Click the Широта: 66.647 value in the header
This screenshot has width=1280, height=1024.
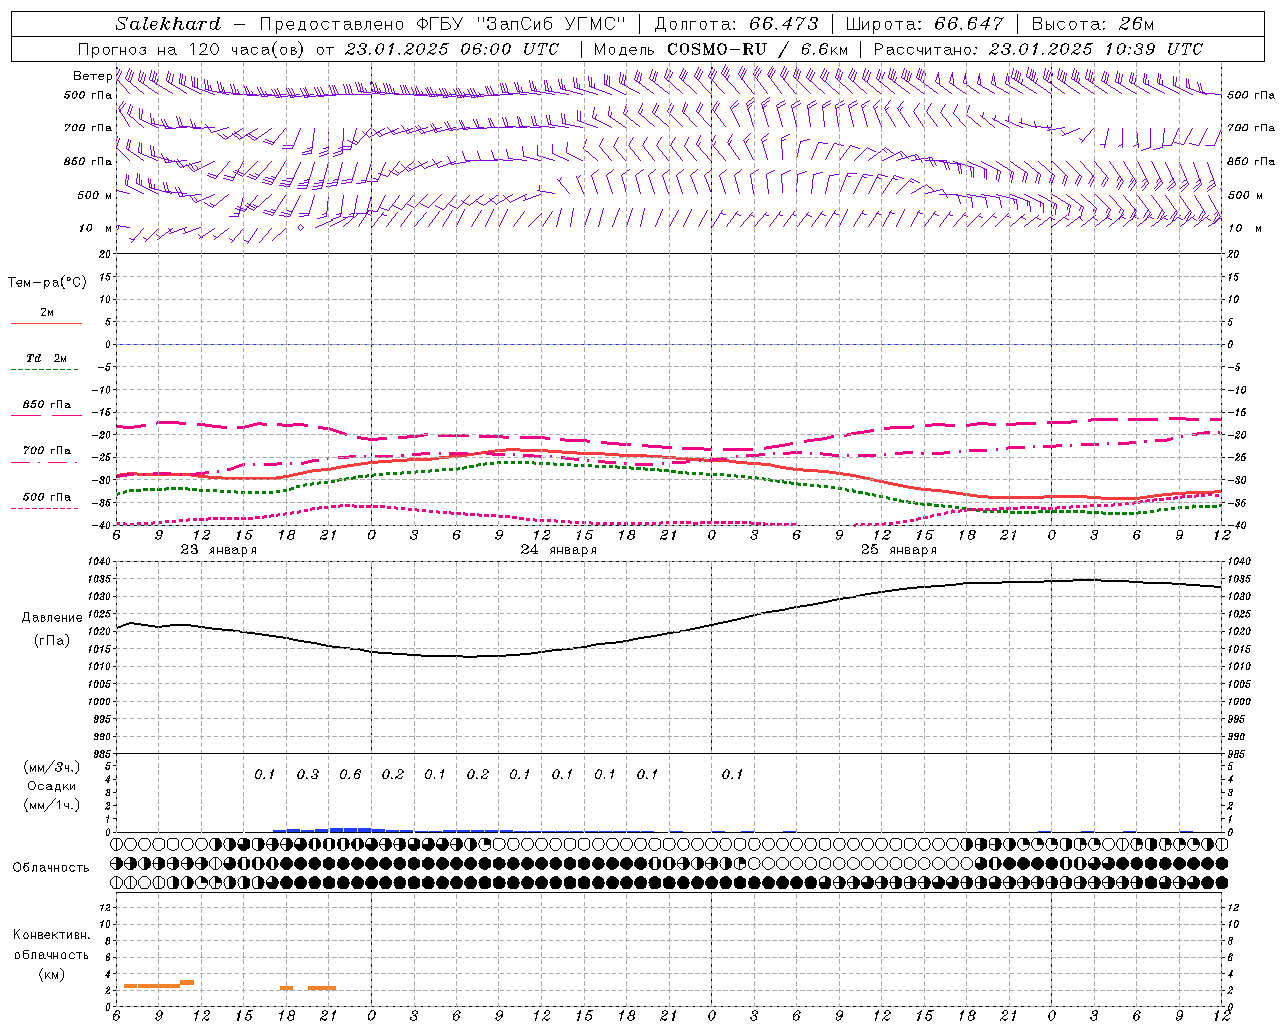924,24
